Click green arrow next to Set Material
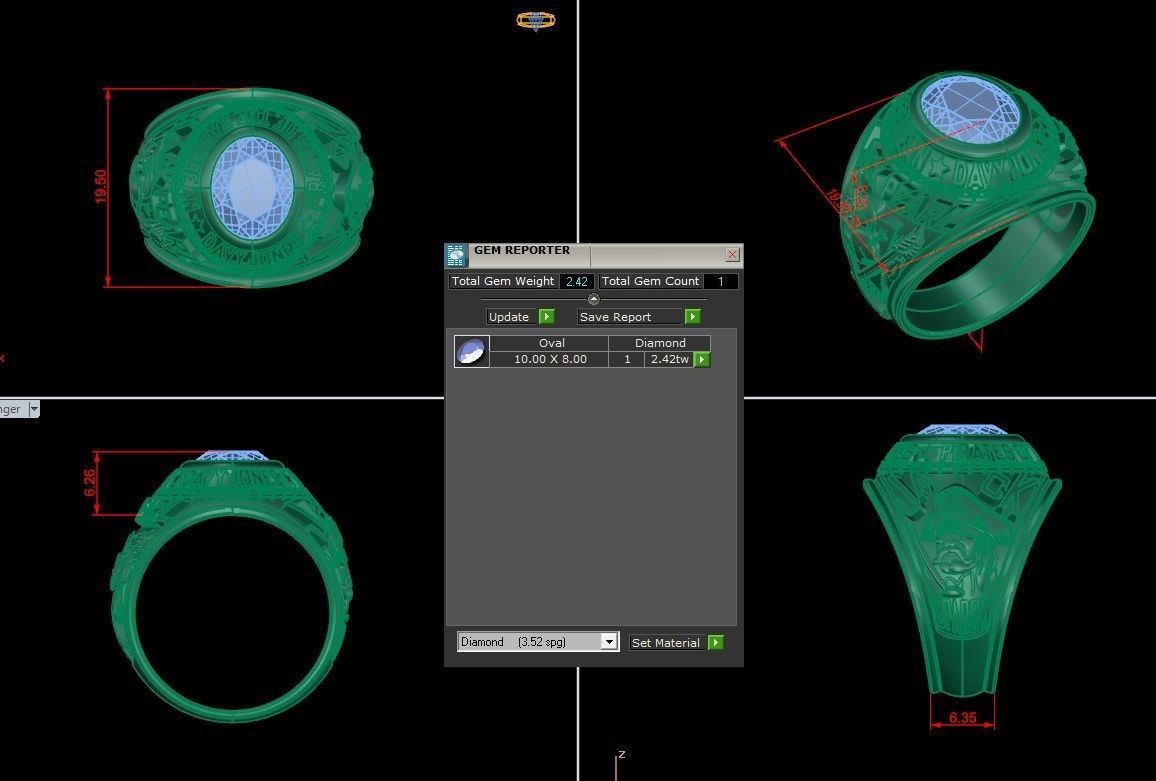1156x781 pixels. click(716, 642)
